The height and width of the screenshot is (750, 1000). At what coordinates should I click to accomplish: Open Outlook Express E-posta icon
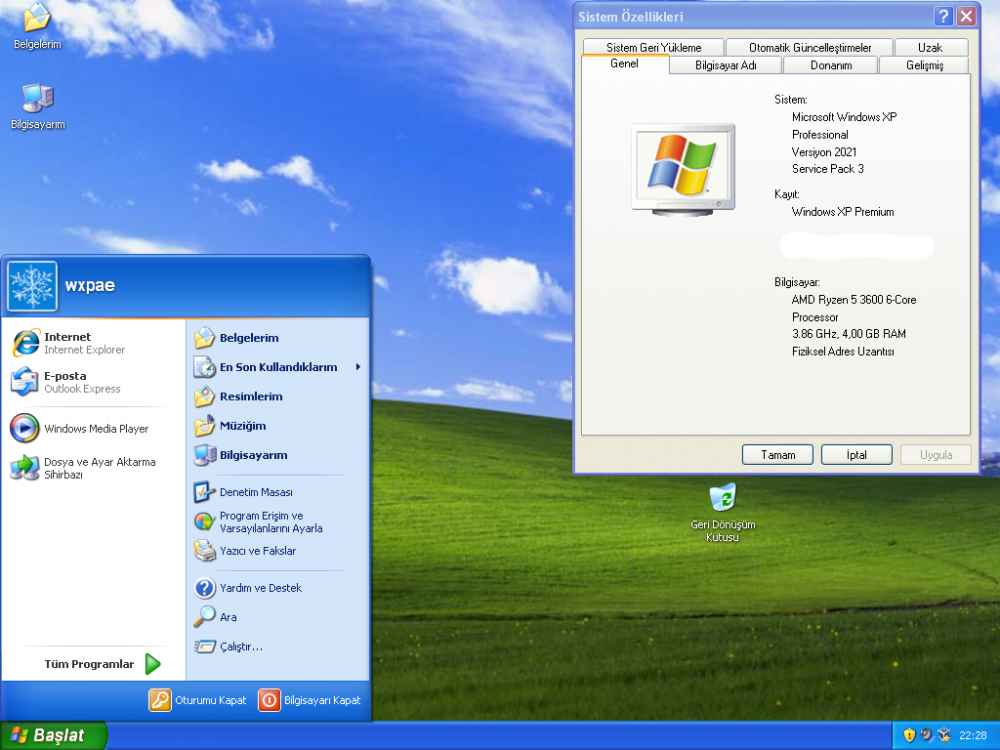pyautogui.click(x=25, y=381)
